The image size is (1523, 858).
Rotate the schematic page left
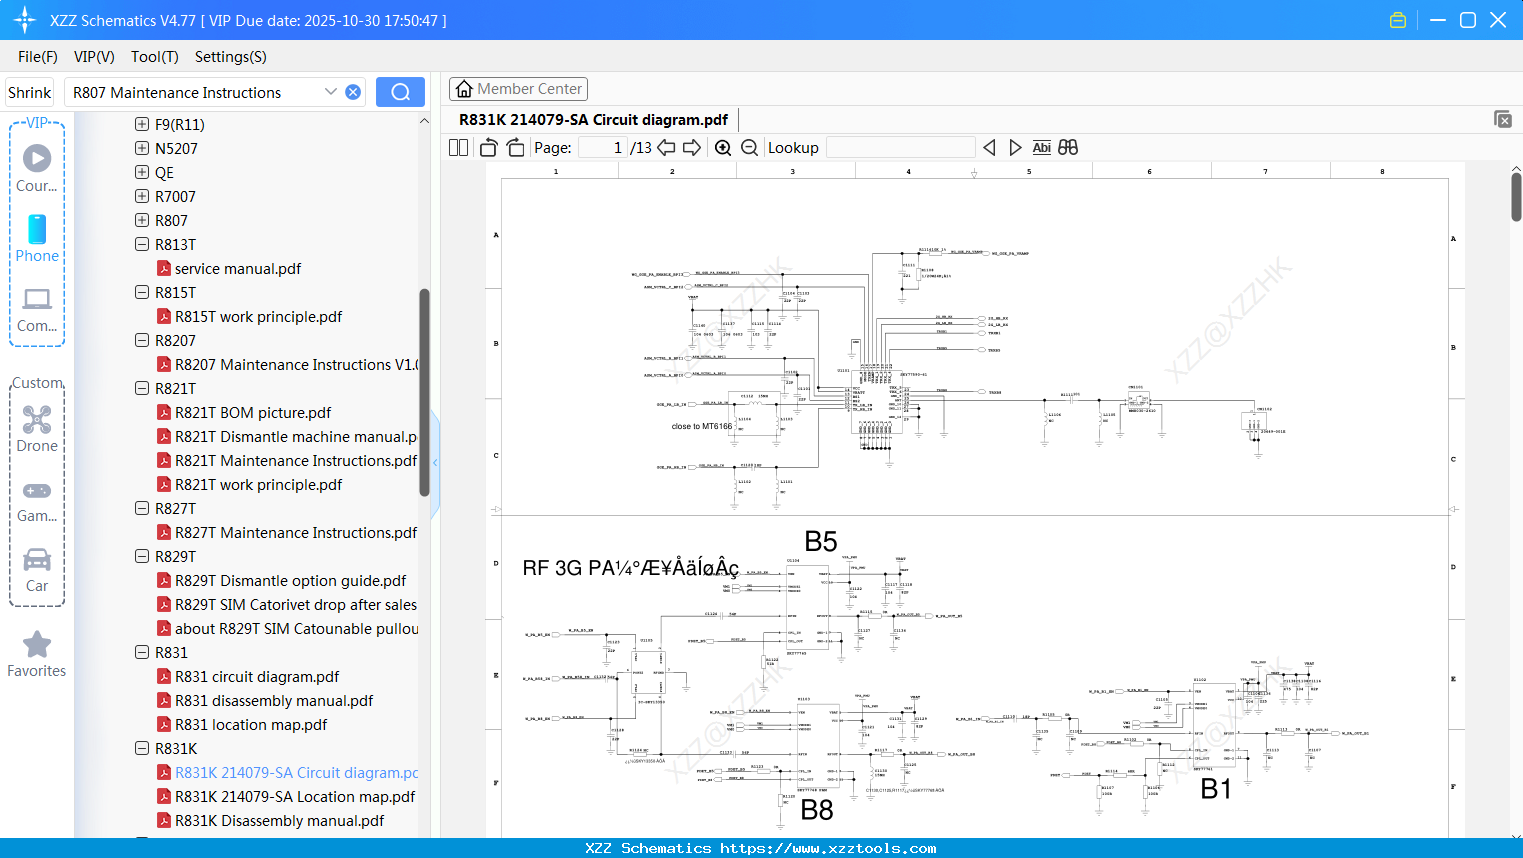pyautogui.click(x=487, y=147)
